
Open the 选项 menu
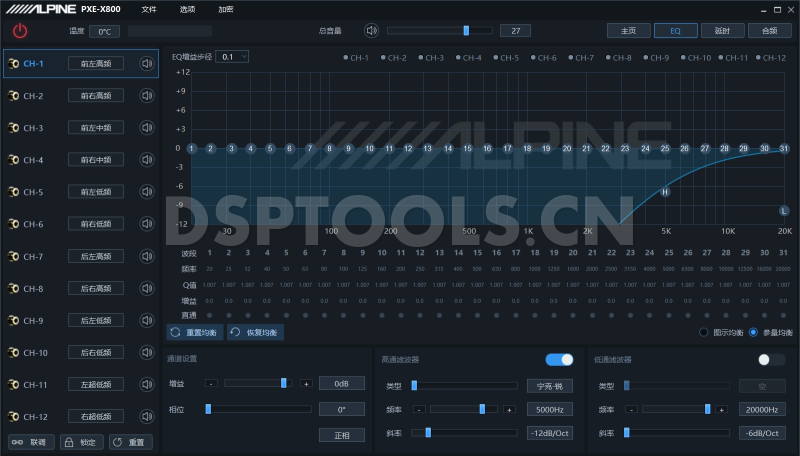tap(187, 9)
